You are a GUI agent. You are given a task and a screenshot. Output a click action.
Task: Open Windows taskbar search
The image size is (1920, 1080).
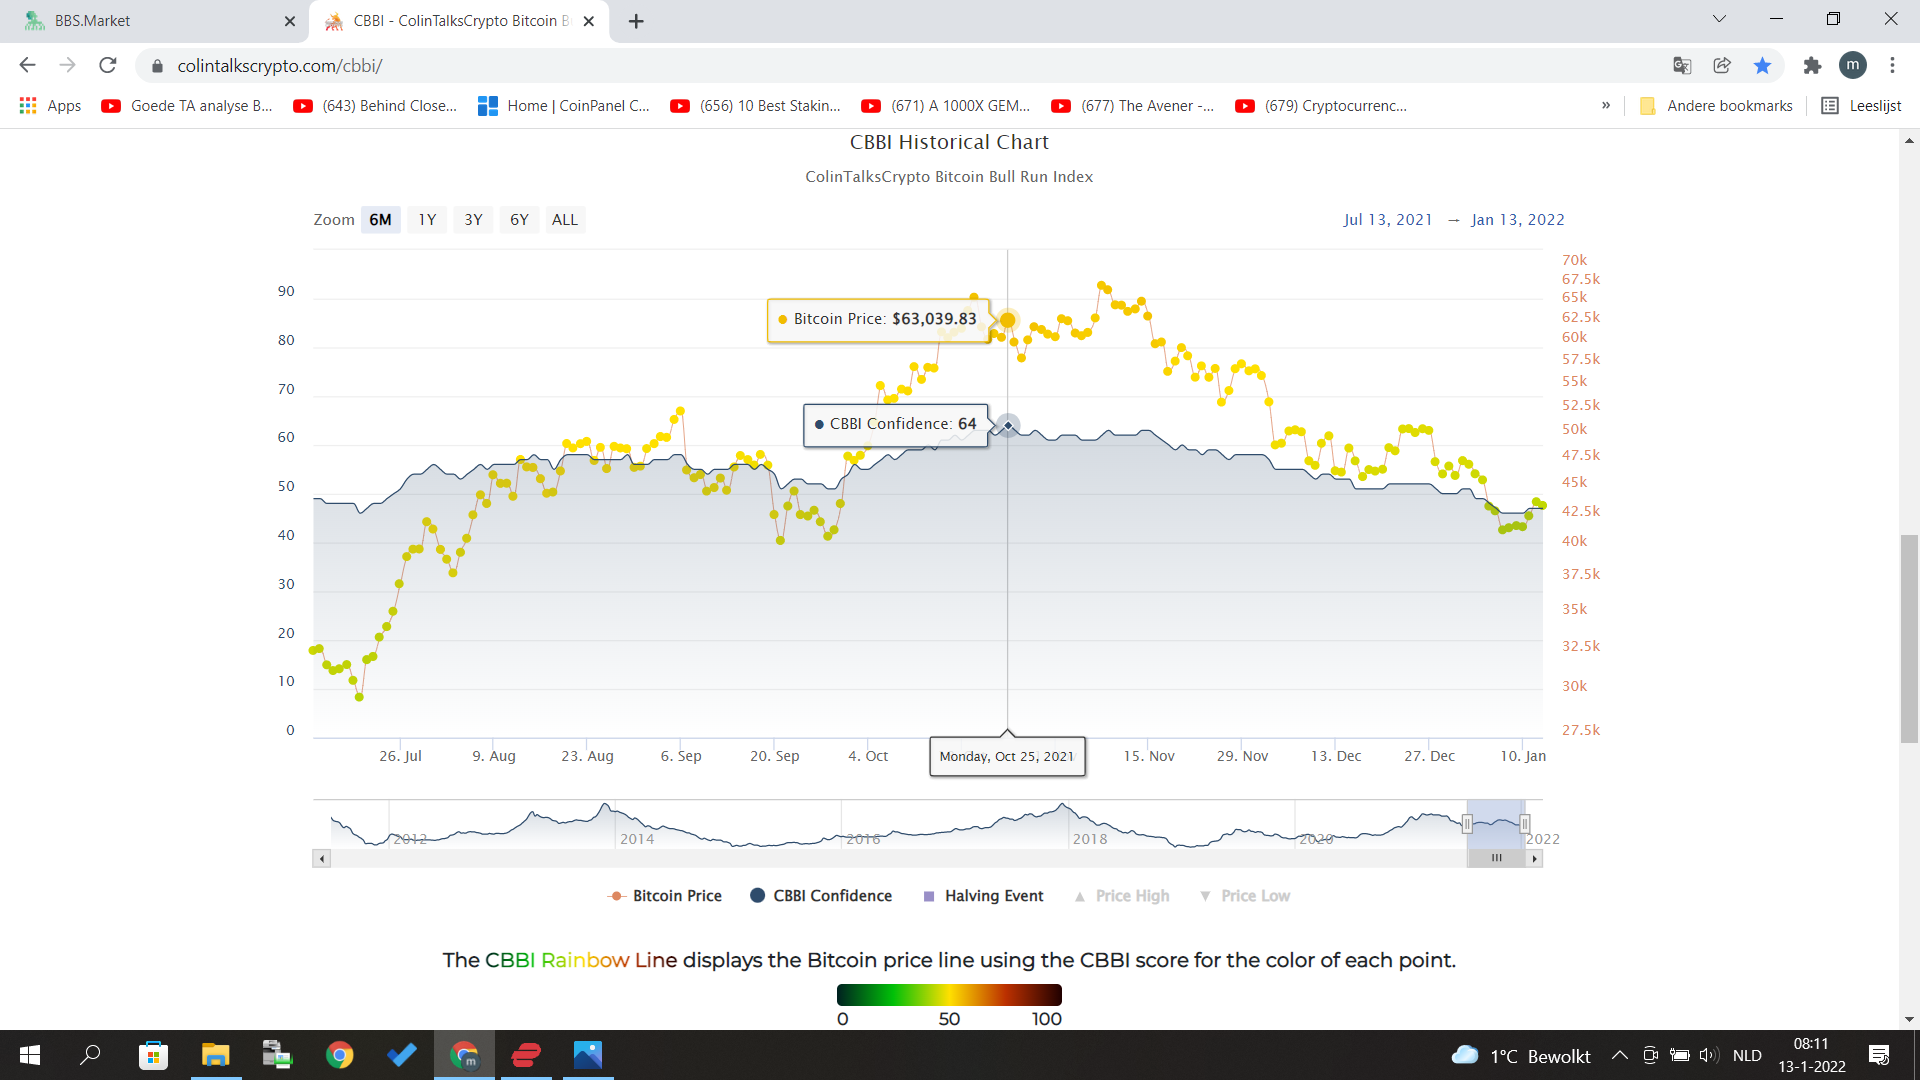point(90,1055)
